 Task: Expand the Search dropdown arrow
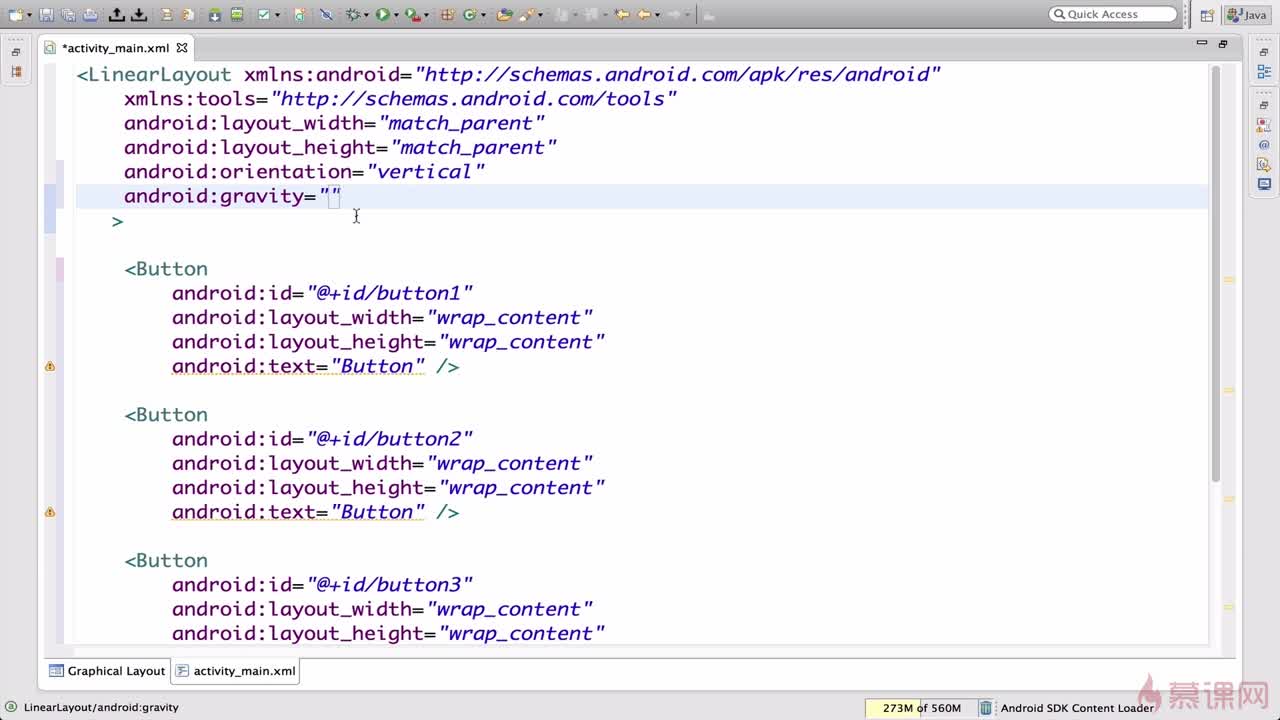[x=541, y=15]
